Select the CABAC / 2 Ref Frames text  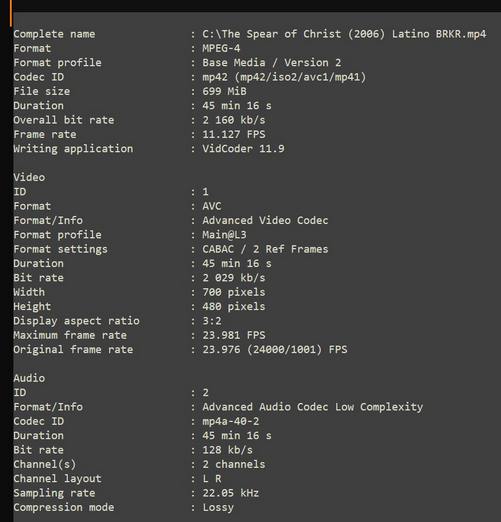tap(265, 249)
